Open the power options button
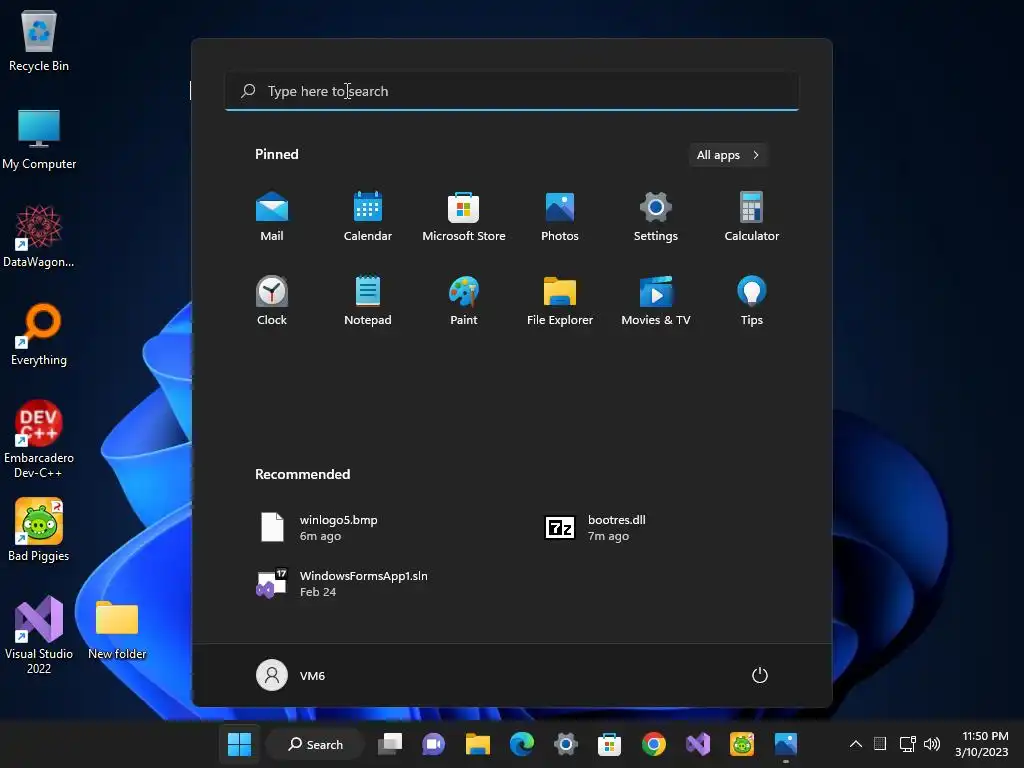This screenshot has height=768, width=1024. click(x=760, y=675)
